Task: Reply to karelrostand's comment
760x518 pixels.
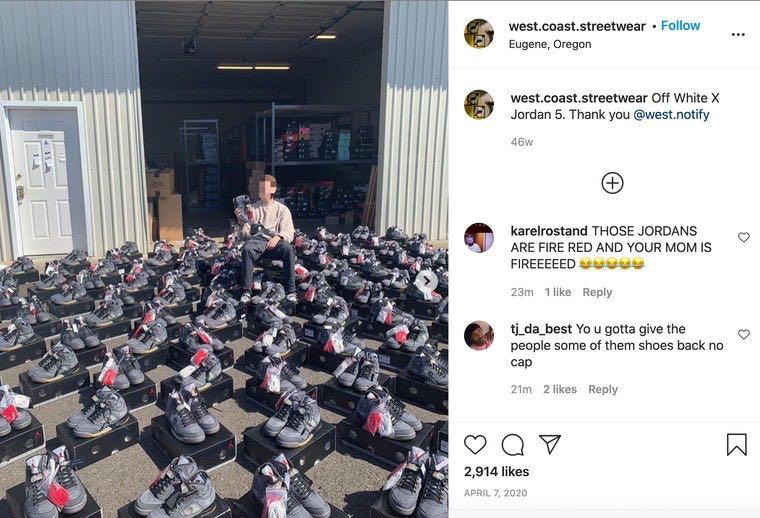Action: (x=597, y=292)
